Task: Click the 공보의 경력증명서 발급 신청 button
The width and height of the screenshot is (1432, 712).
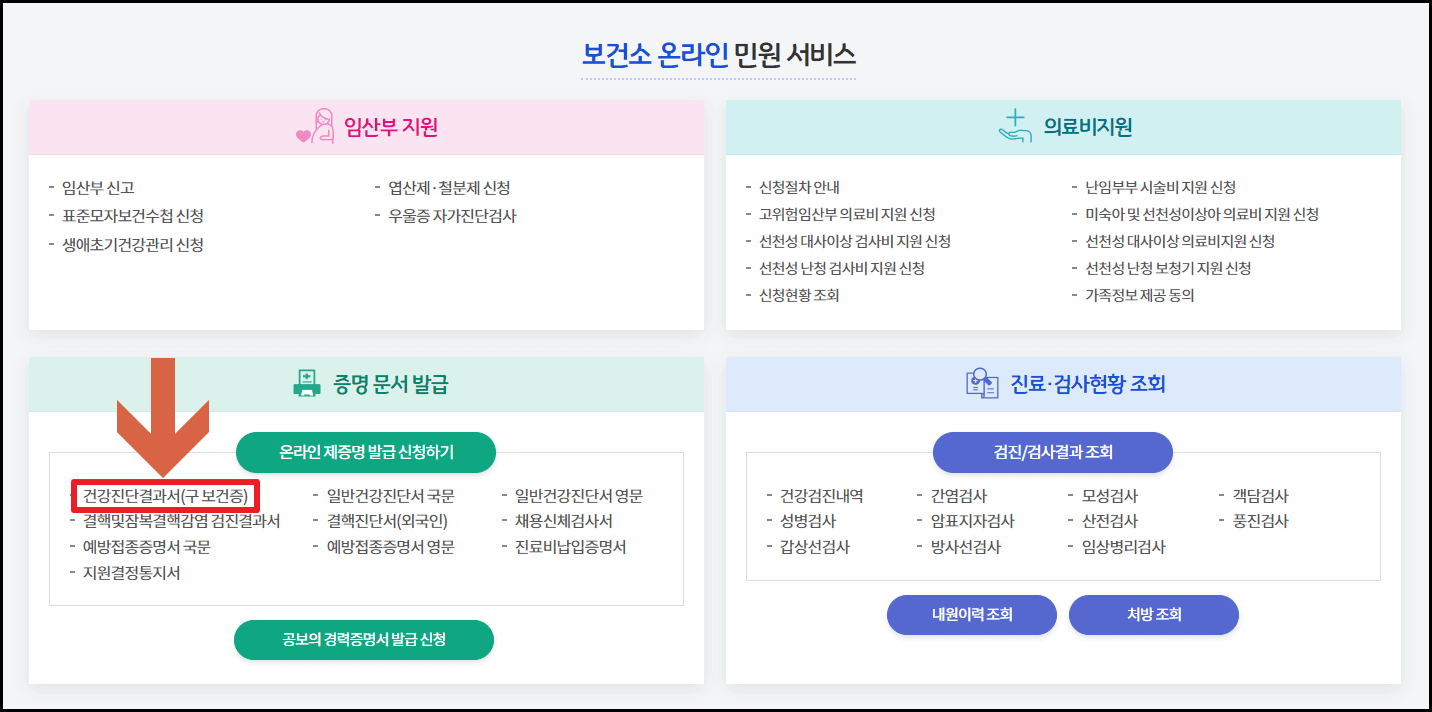Action: 363,640
